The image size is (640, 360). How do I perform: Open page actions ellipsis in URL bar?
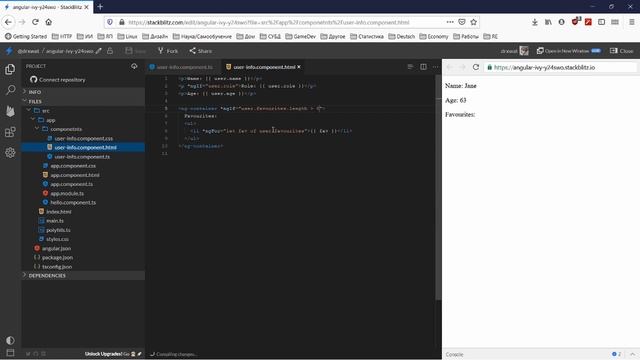click(450, 22)
